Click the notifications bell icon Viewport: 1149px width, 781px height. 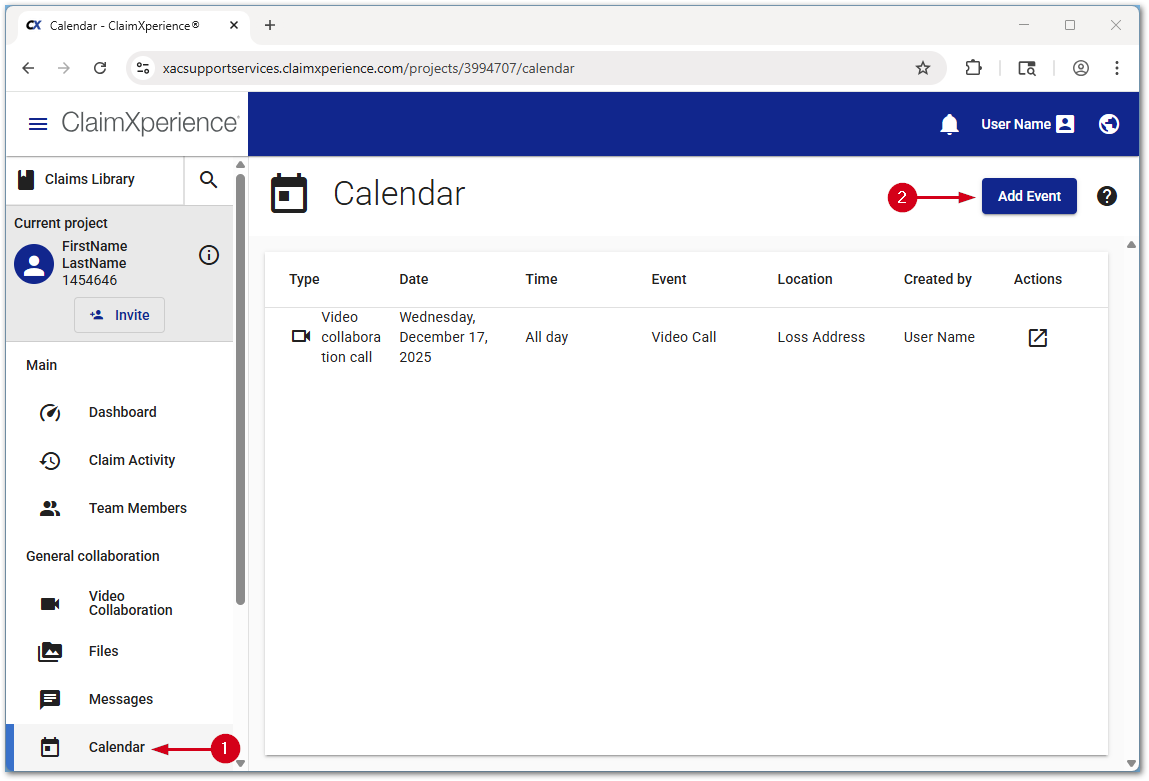click(x=948, y=124)
